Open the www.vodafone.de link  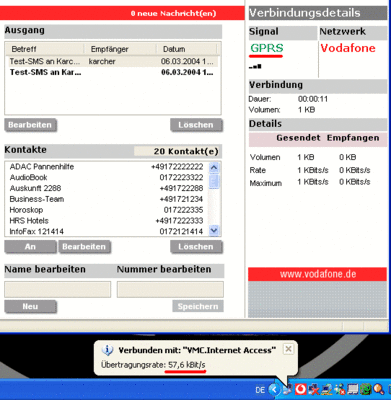318,274
